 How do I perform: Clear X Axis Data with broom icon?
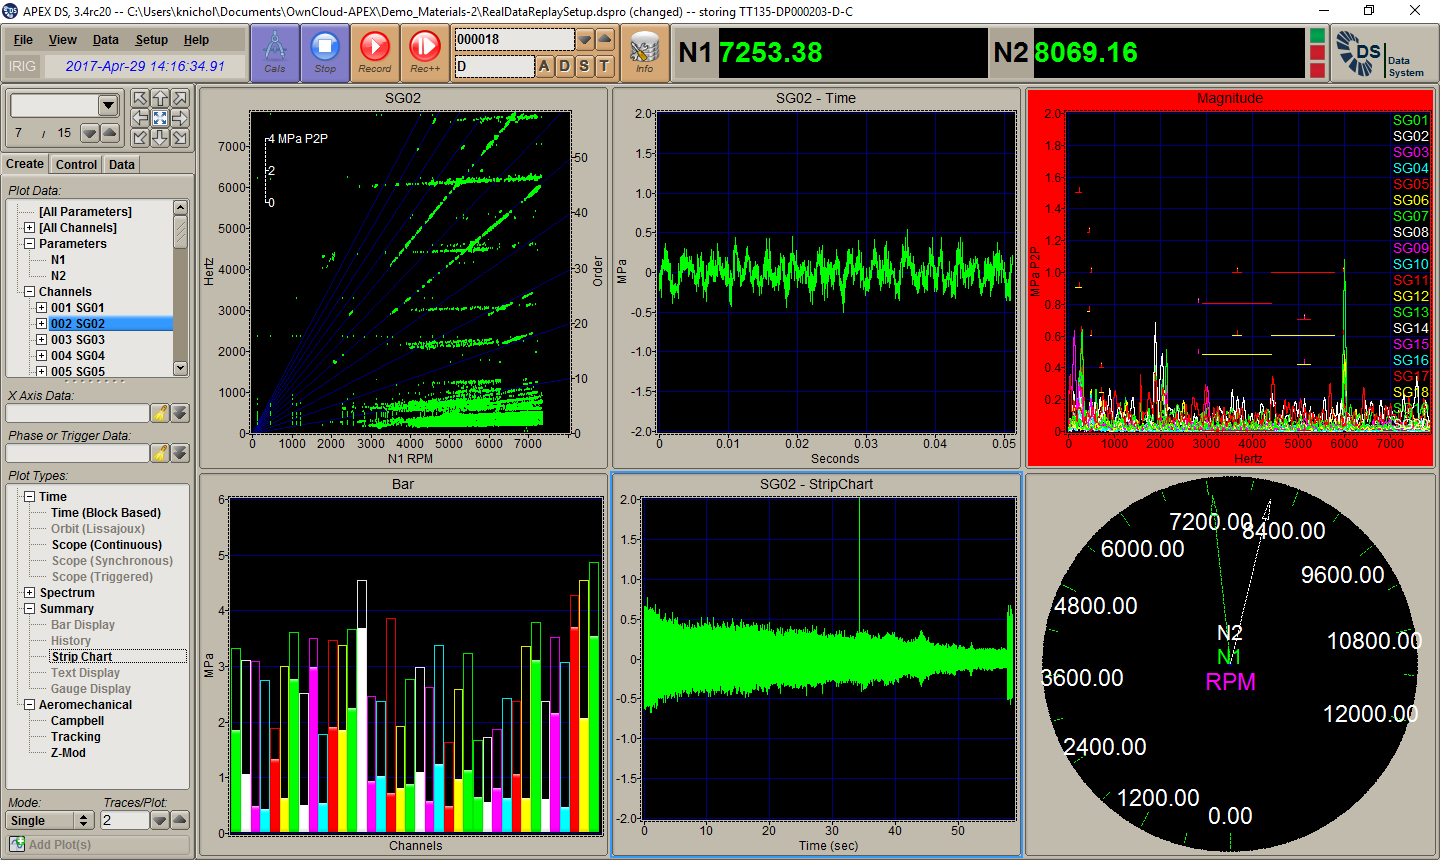point(159,413)
